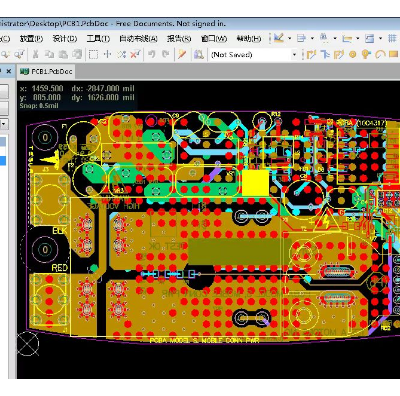Expand the Utility Tools dropdown arrow
400x396 pixels.
point(290,38)
